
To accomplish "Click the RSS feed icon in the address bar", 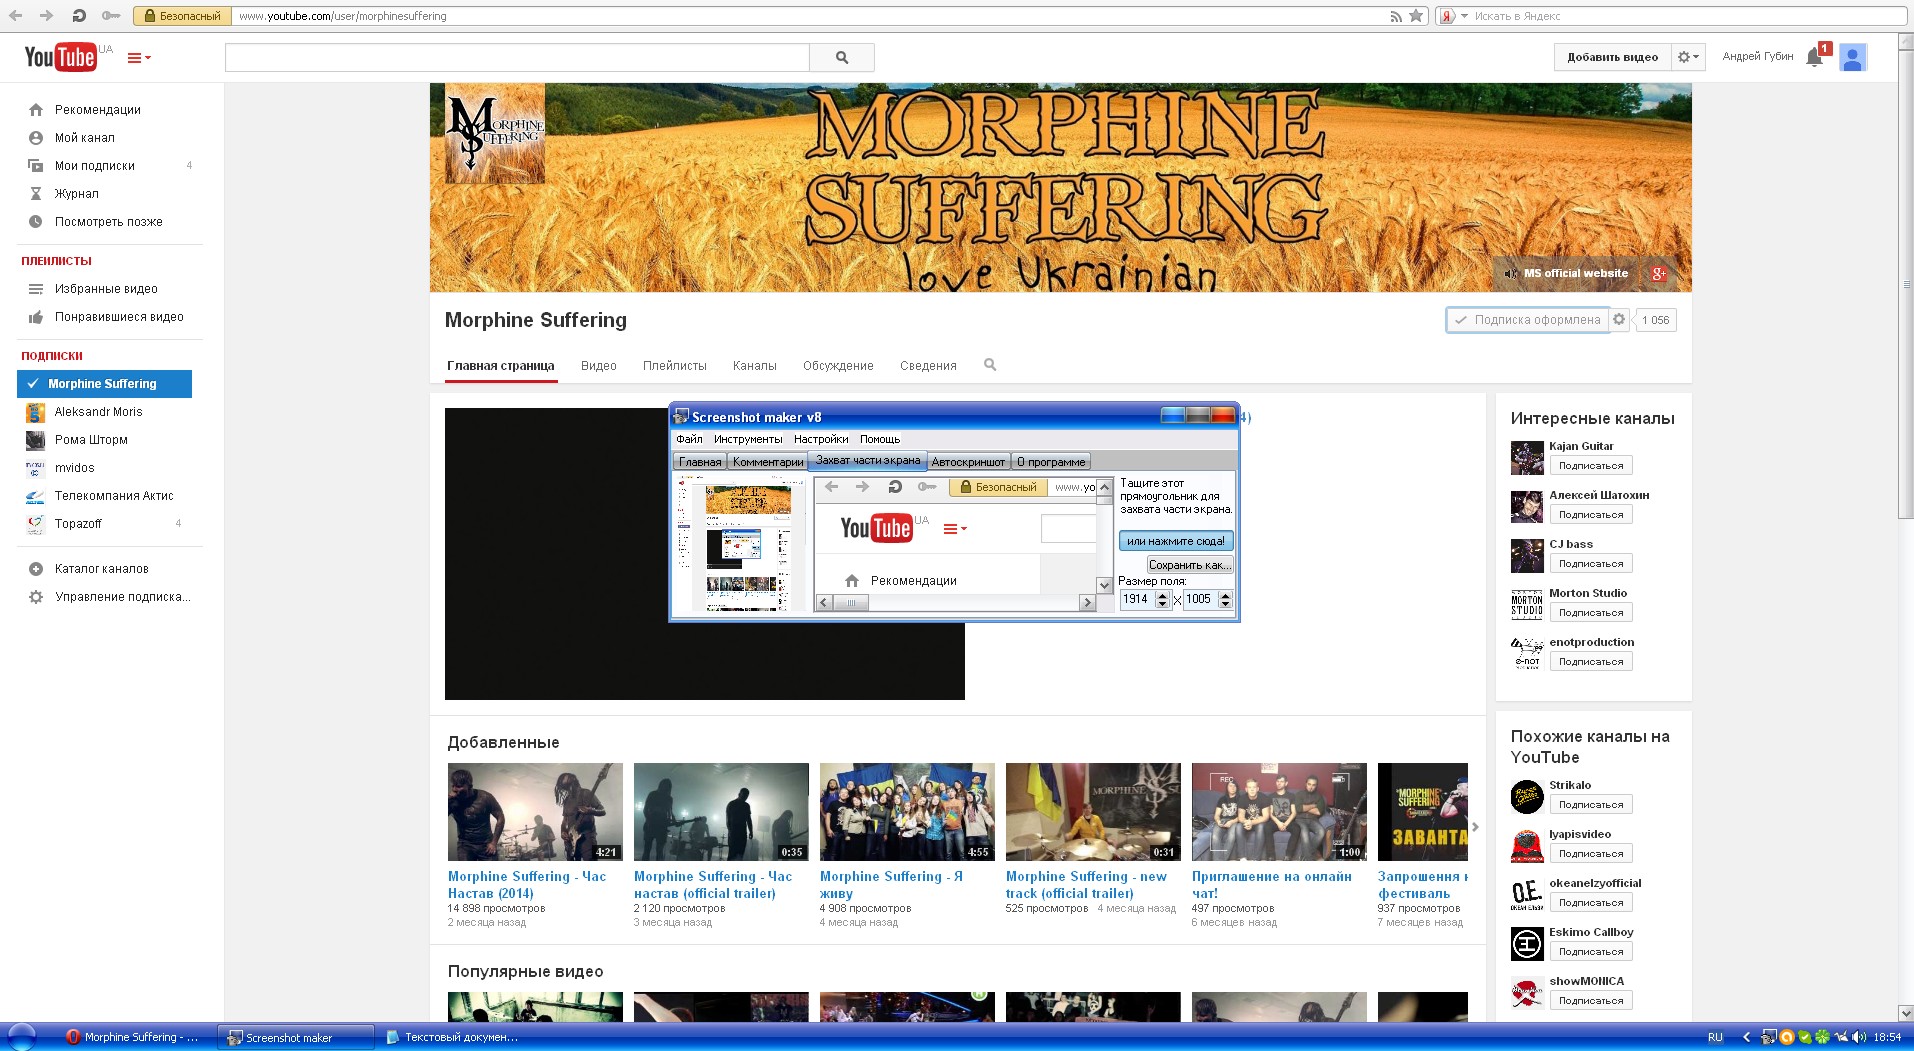I will (1396, 16).
